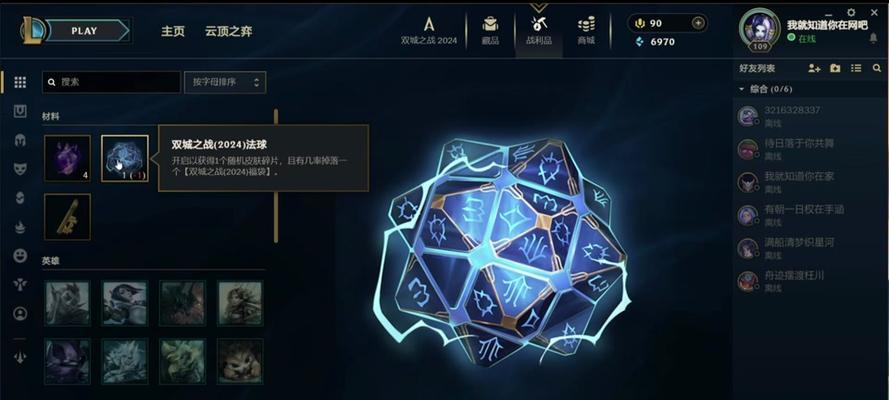
Task: Open the 按字母排序 sort dropdown
Action: click(225, 82)
